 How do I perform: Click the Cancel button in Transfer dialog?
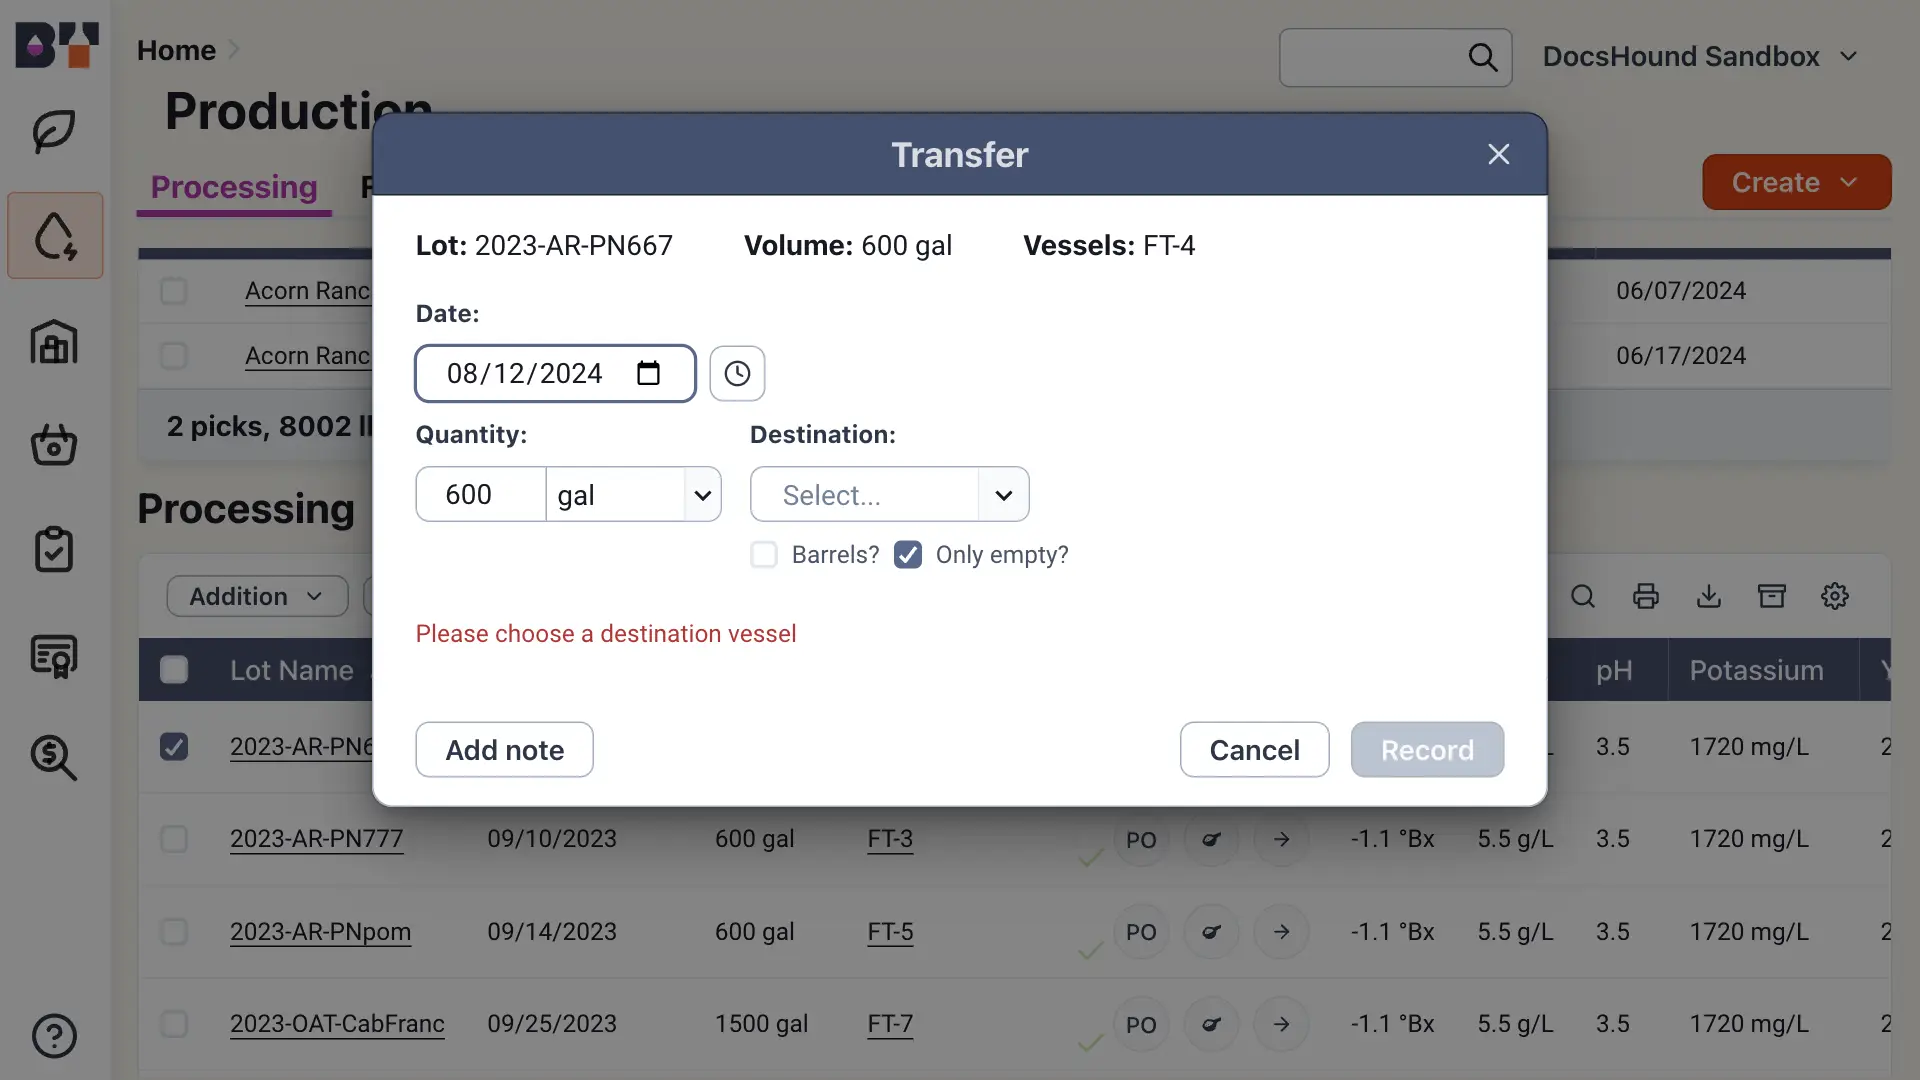pos(1254,748)
